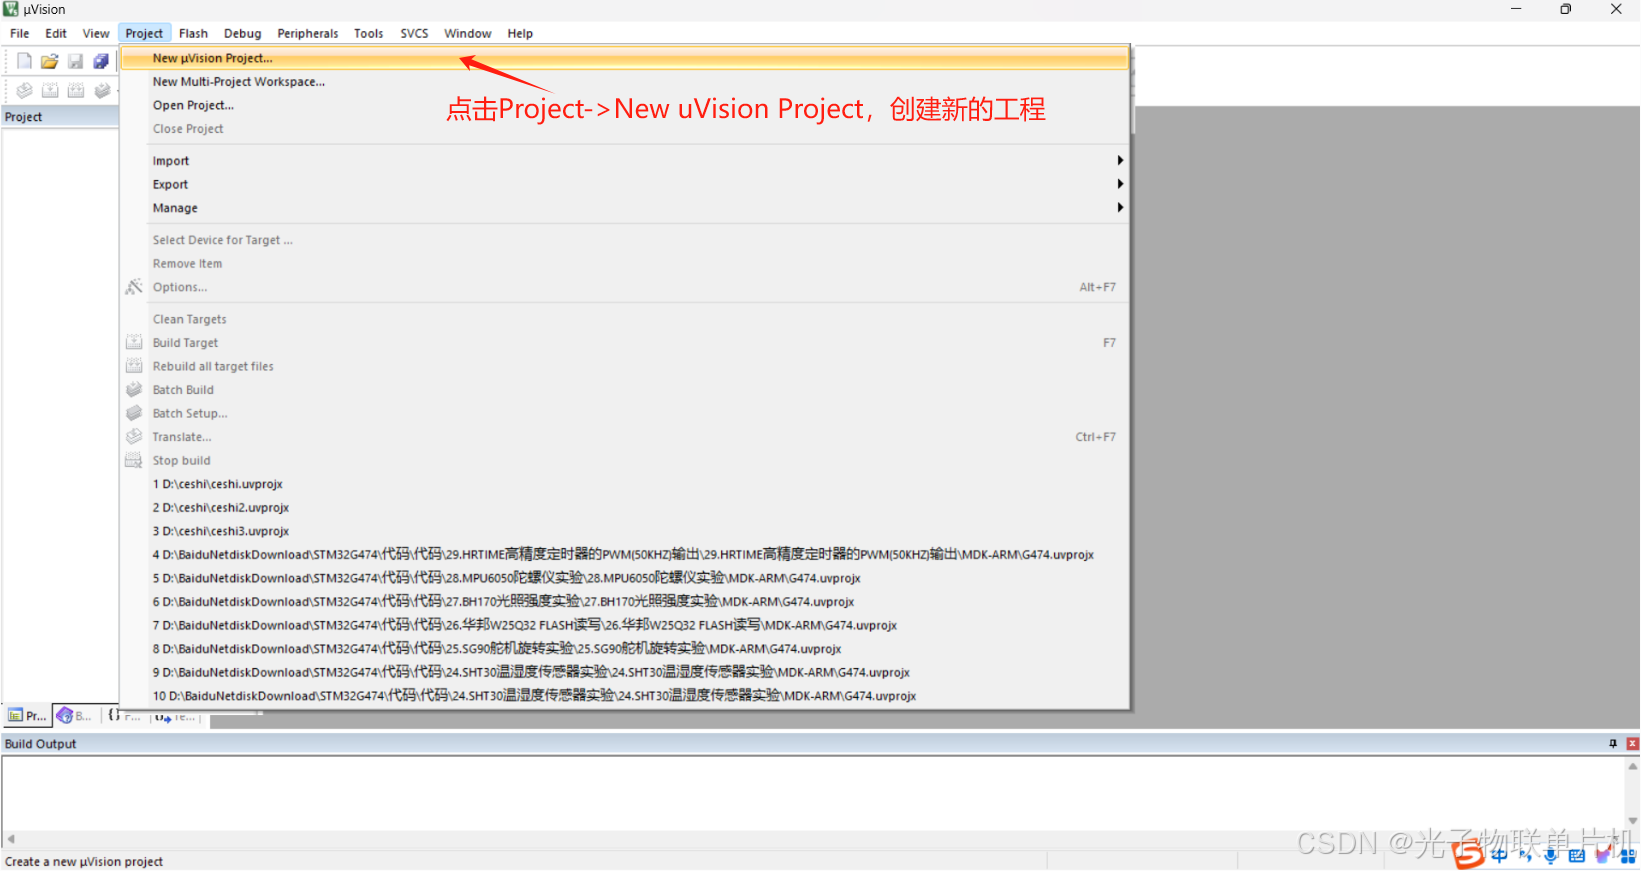Screen dimensions: 1641x871
Task: Open the Tools menu
Action: pyautogui.click(x=368, y=33)
